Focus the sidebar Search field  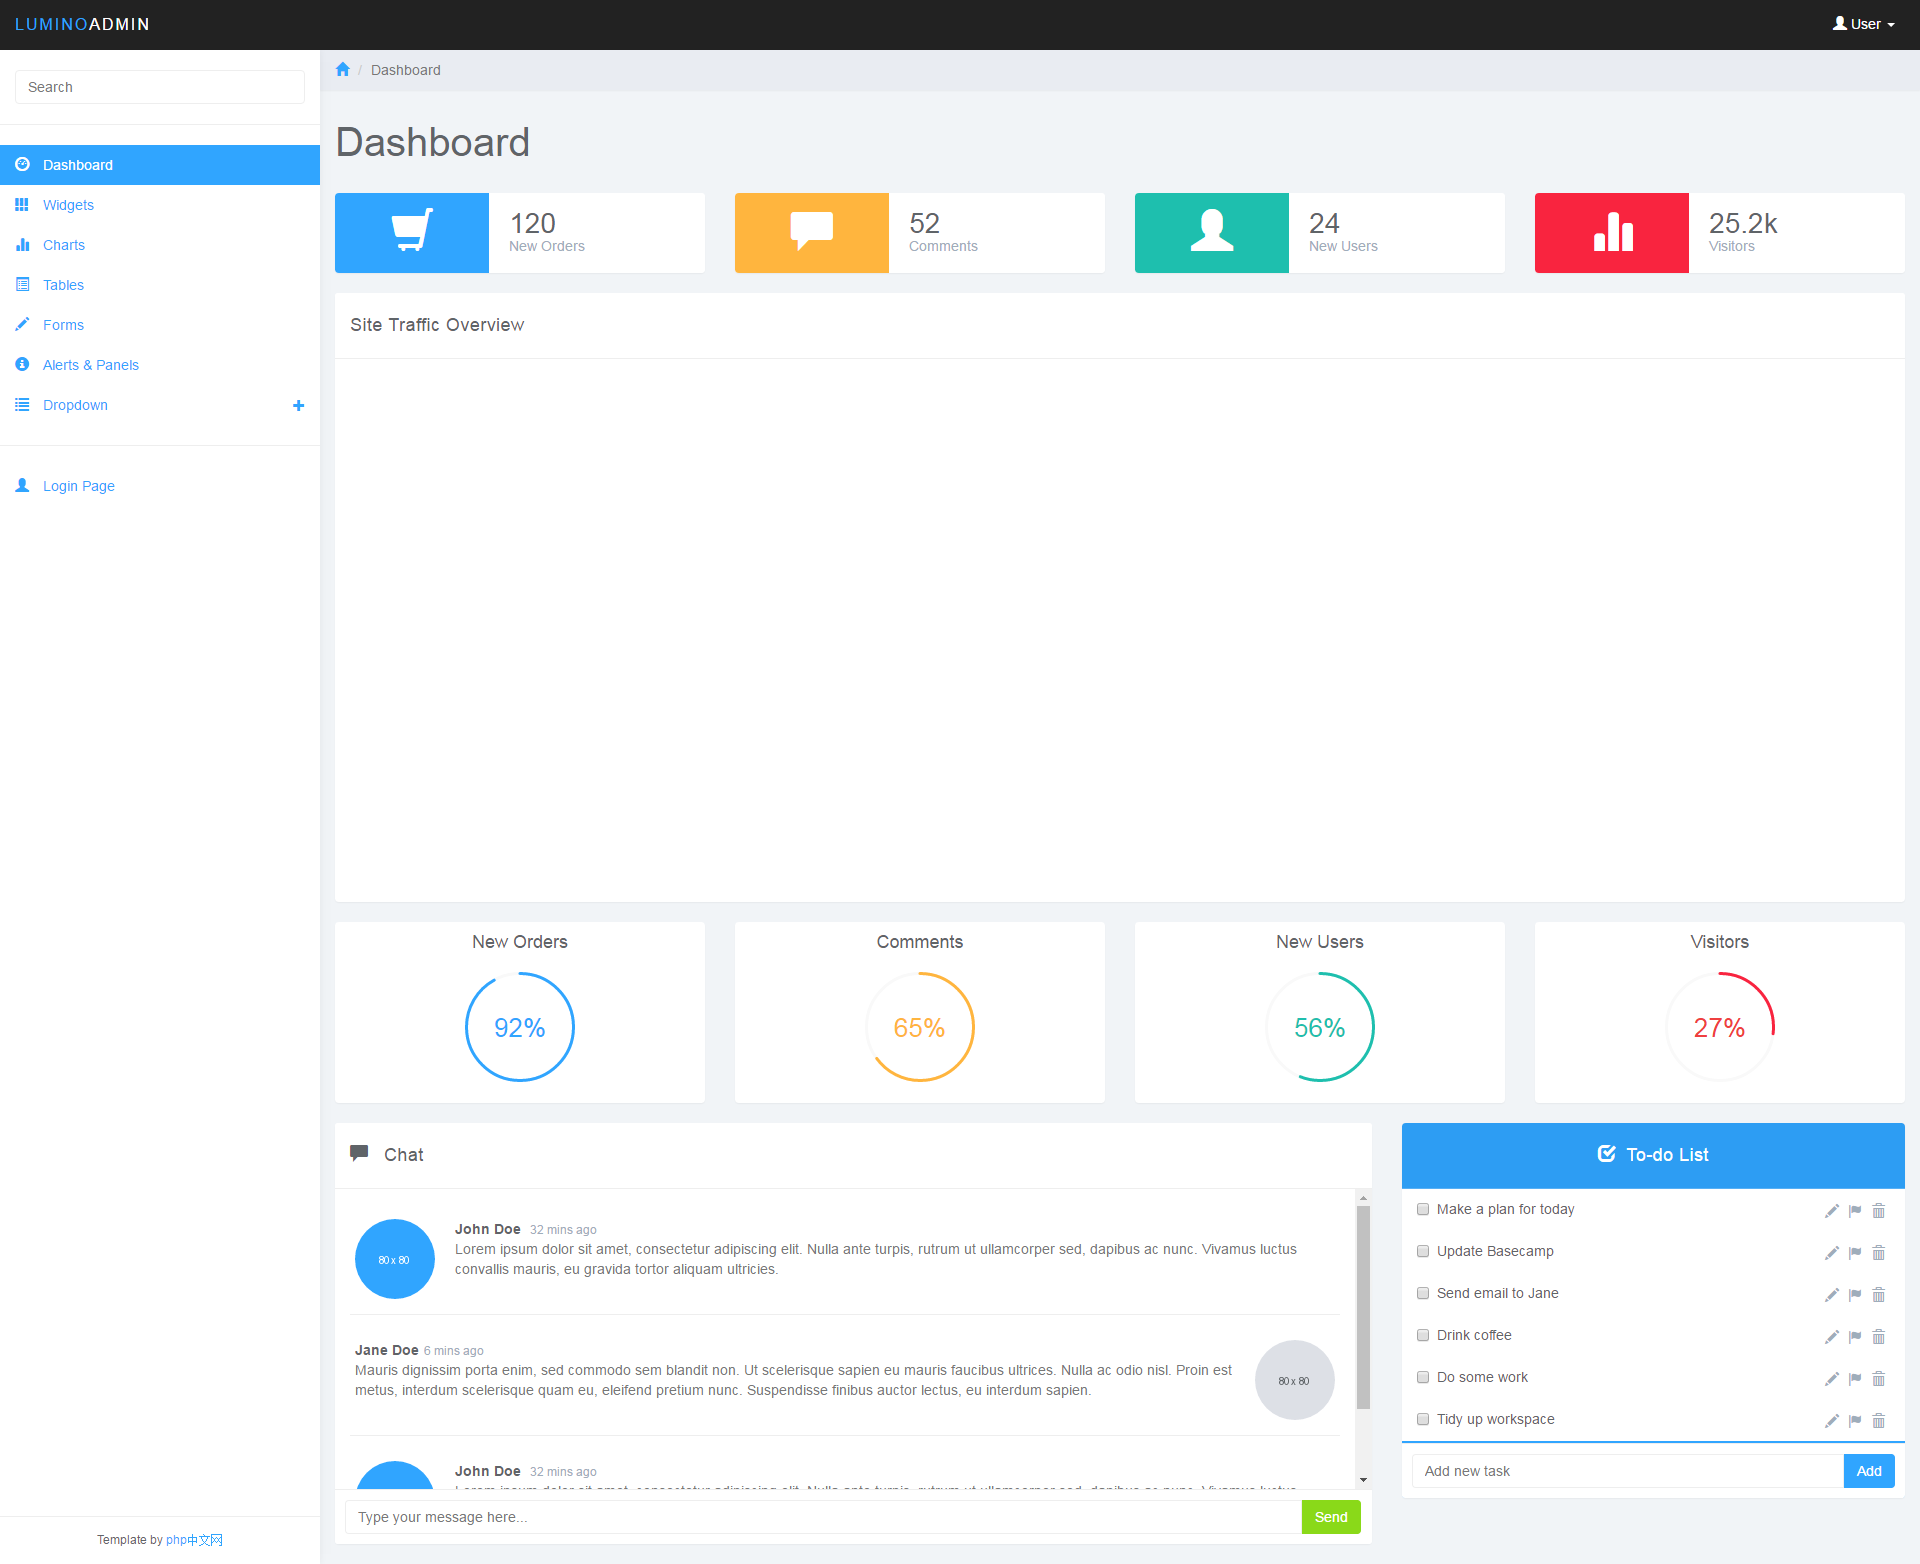[x=160, y=87]
